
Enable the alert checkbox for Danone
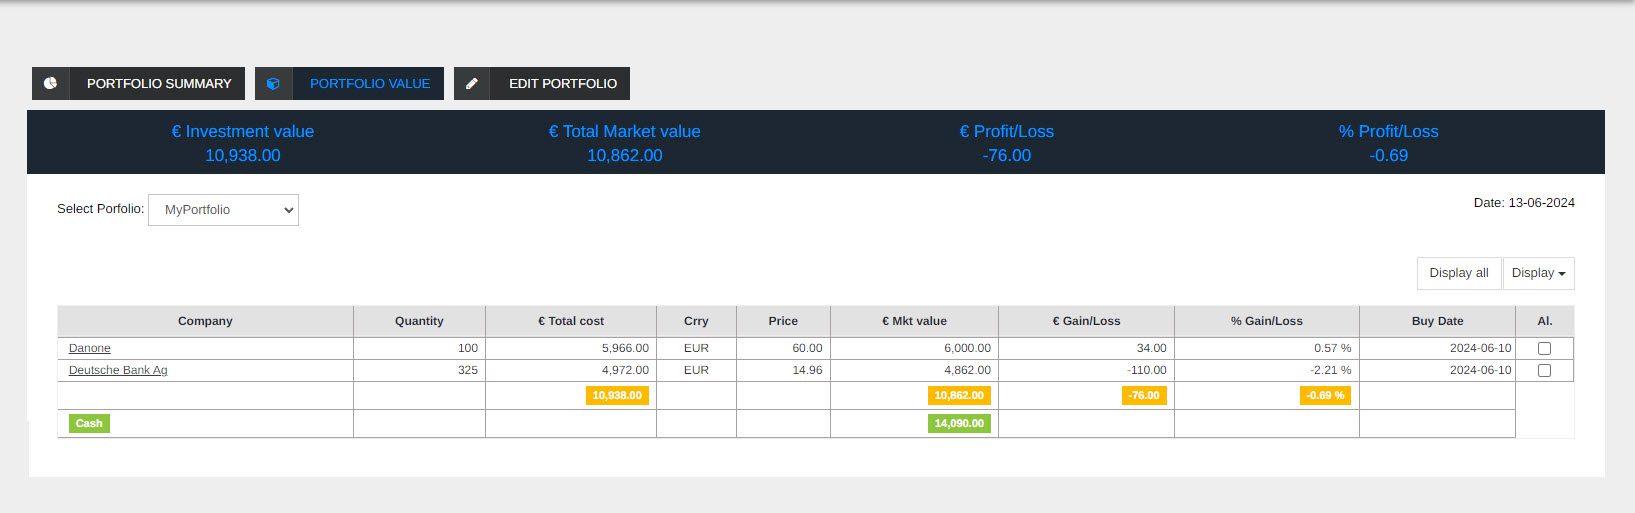[x=1544, y=349]
